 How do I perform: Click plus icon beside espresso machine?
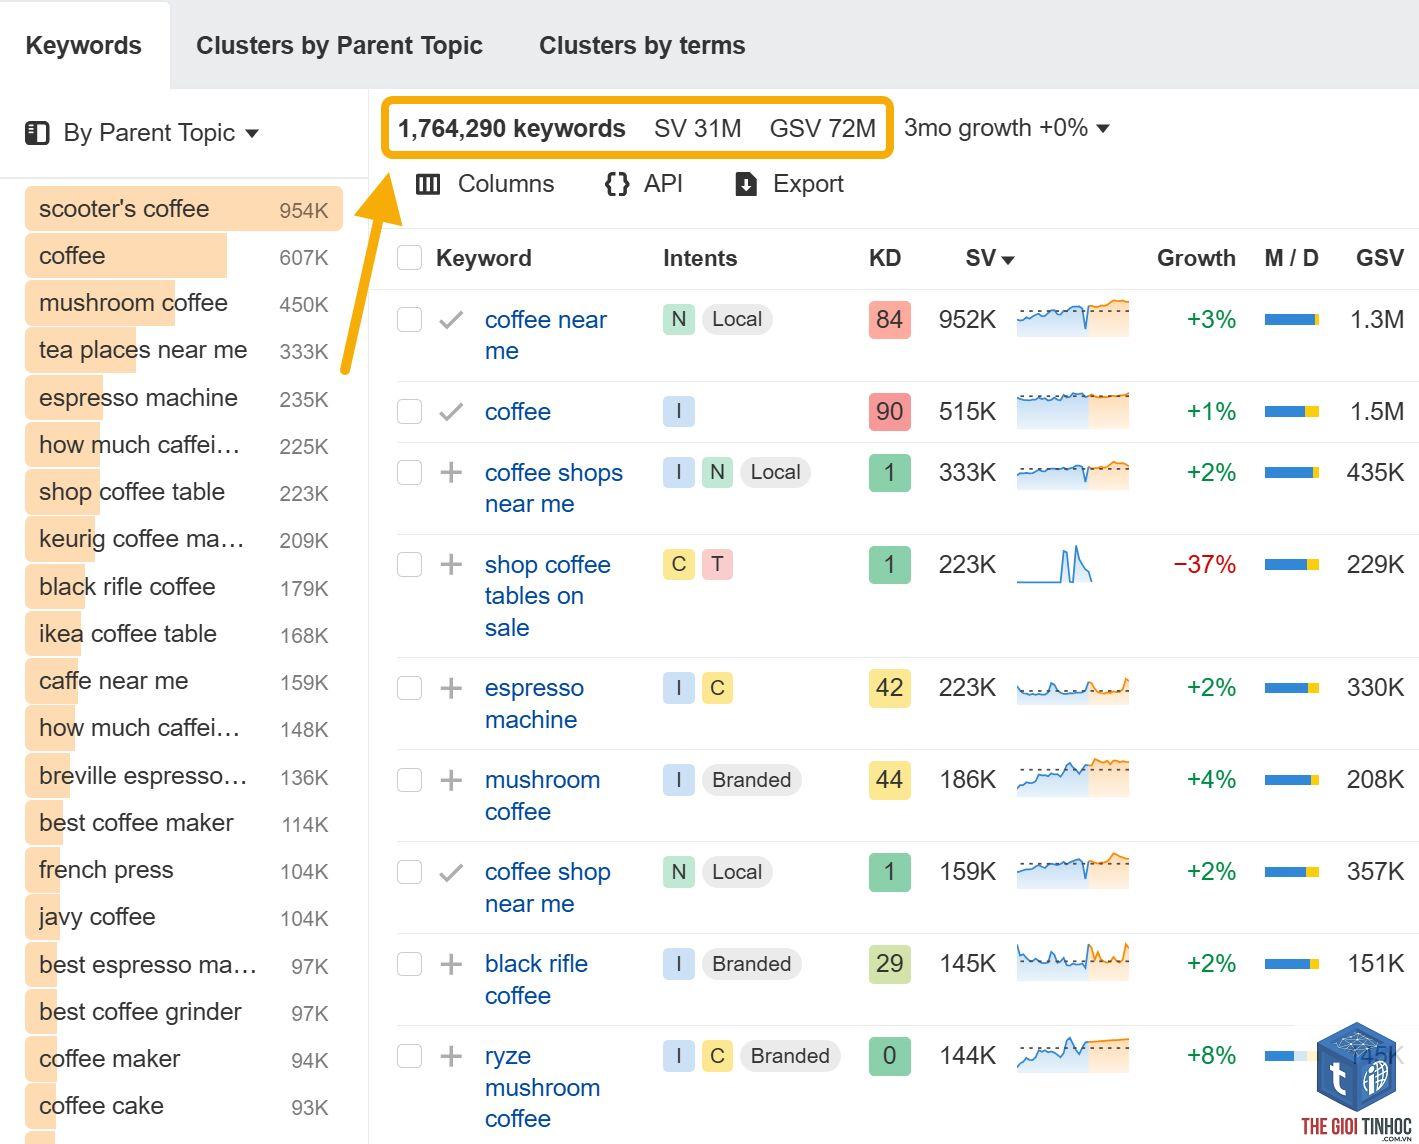click(x=451, y=688)
